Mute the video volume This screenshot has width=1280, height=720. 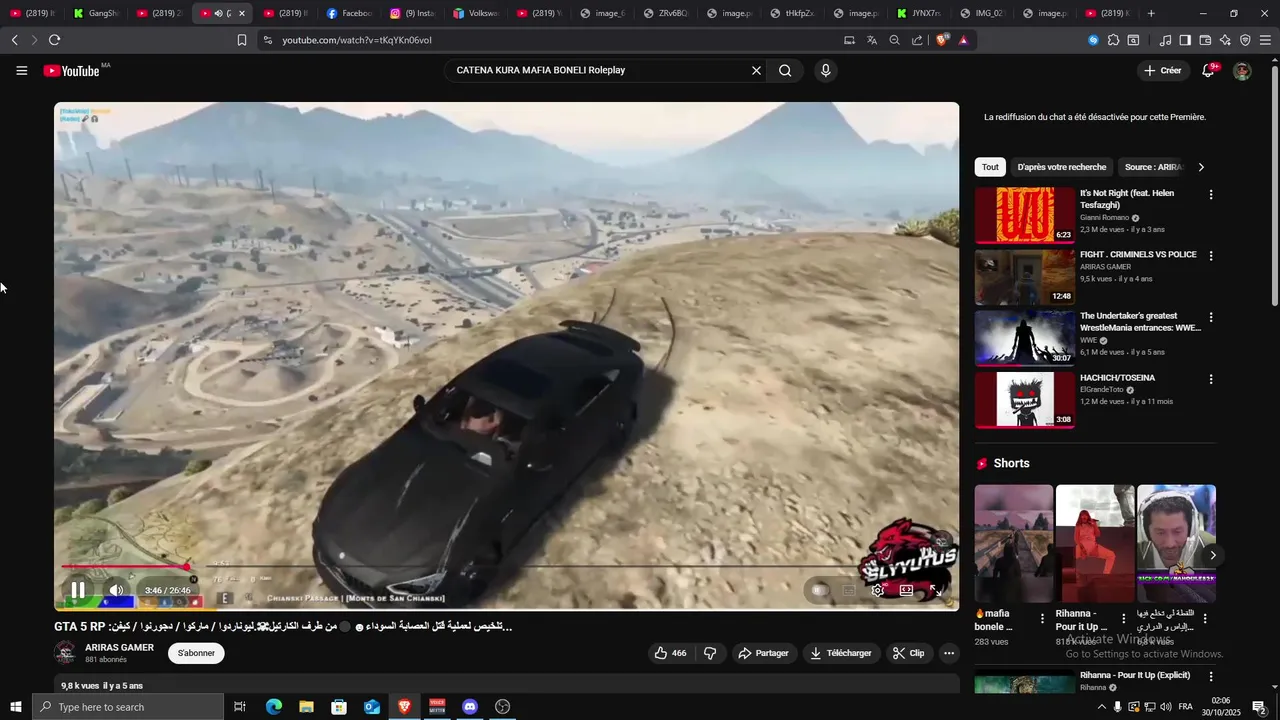[x=116, y=590]
